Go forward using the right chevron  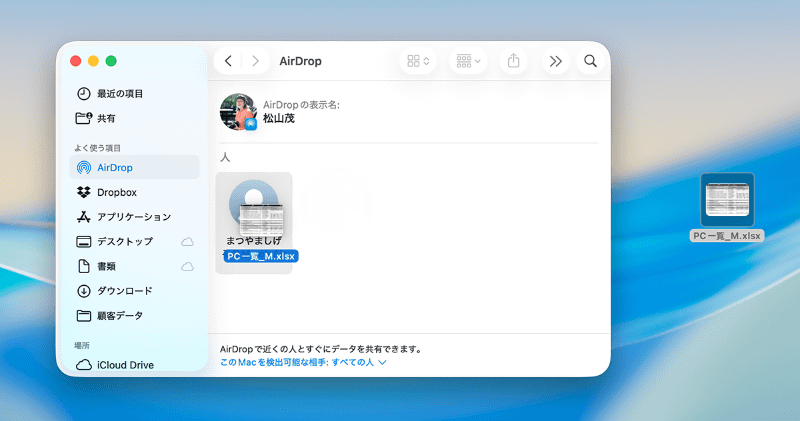(255, 61)
